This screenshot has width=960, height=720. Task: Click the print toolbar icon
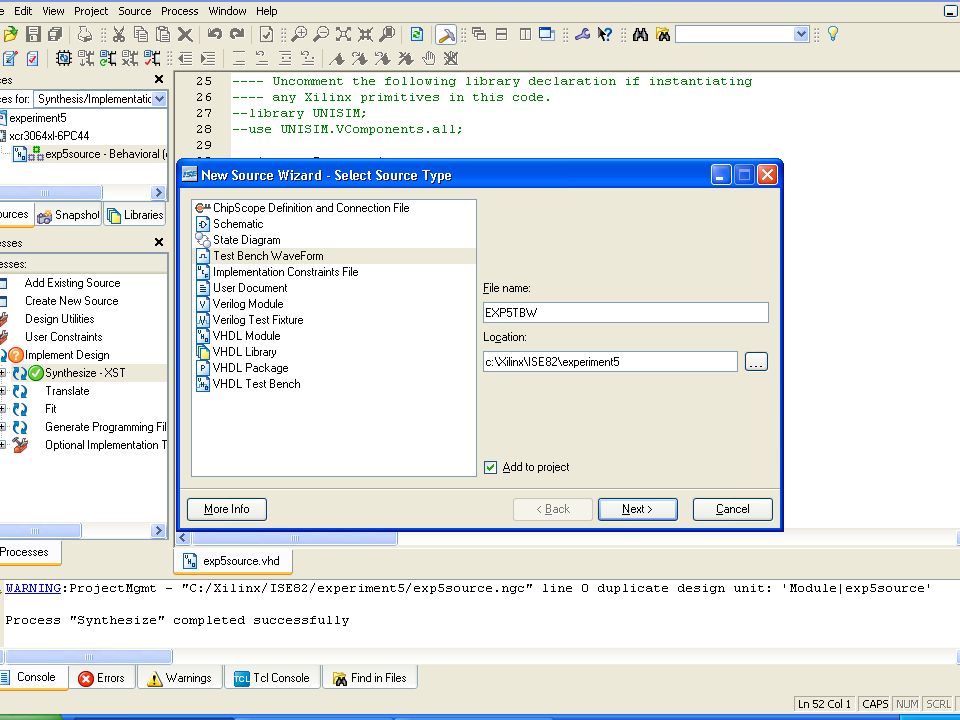point(85,34)
